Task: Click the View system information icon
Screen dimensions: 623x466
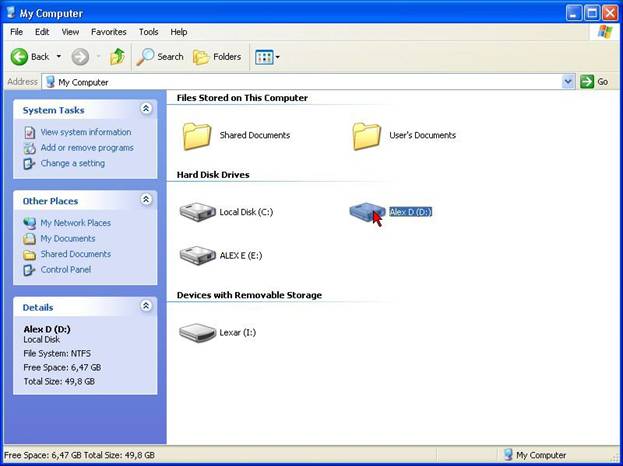Action: (30, 132)
